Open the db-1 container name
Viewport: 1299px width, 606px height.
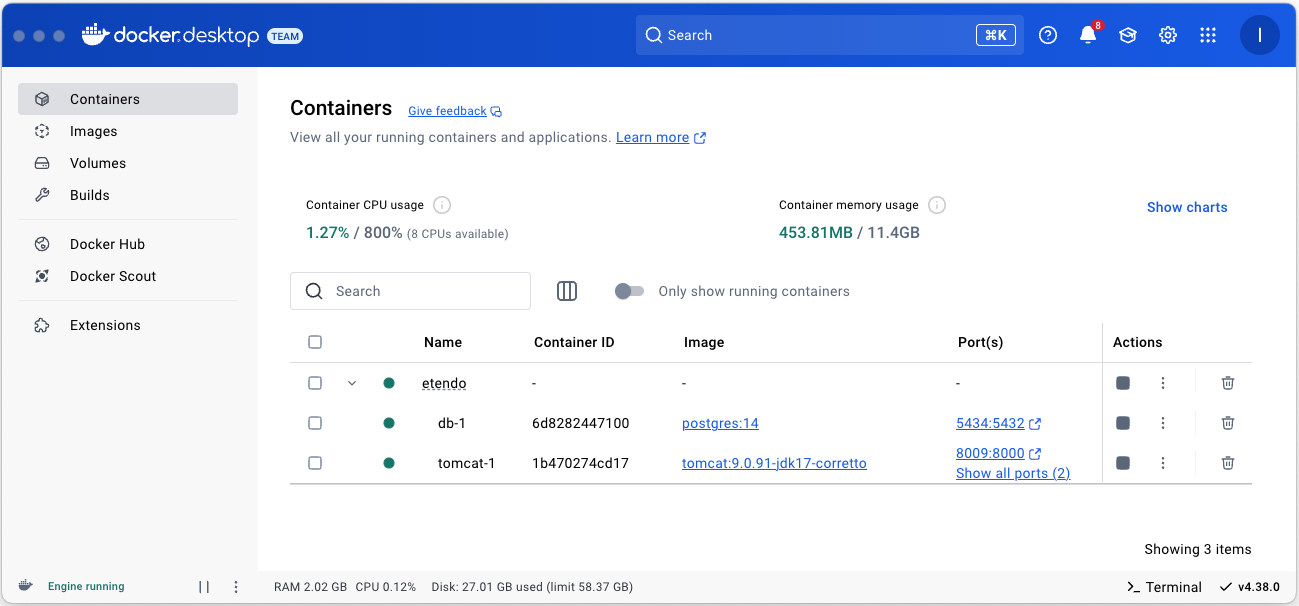pyautogui.click(x=452, y=423)
